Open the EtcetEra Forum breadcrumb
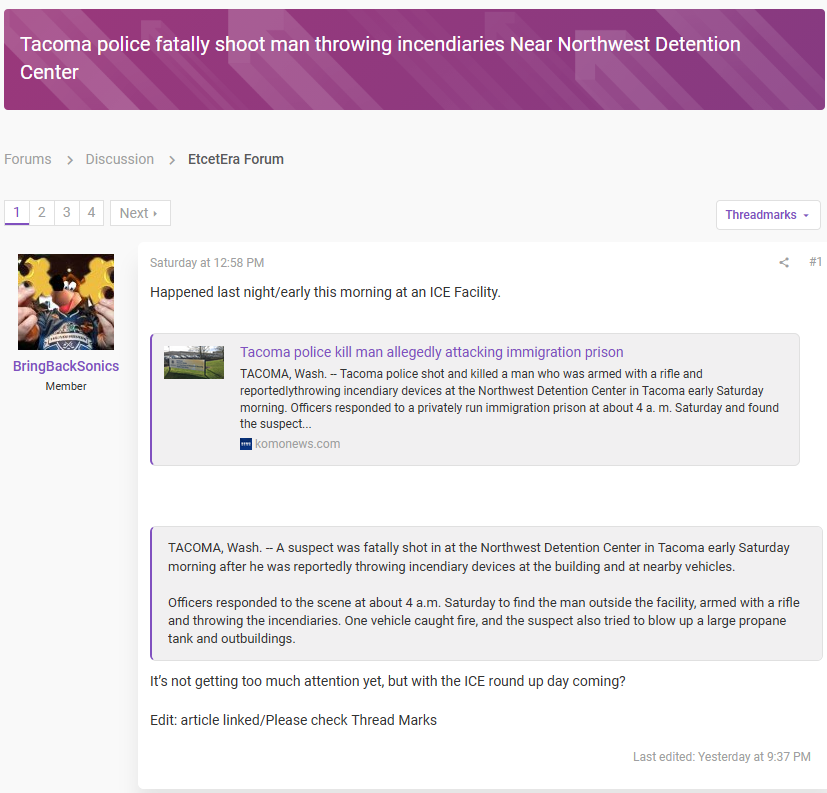 click(236, 159)
